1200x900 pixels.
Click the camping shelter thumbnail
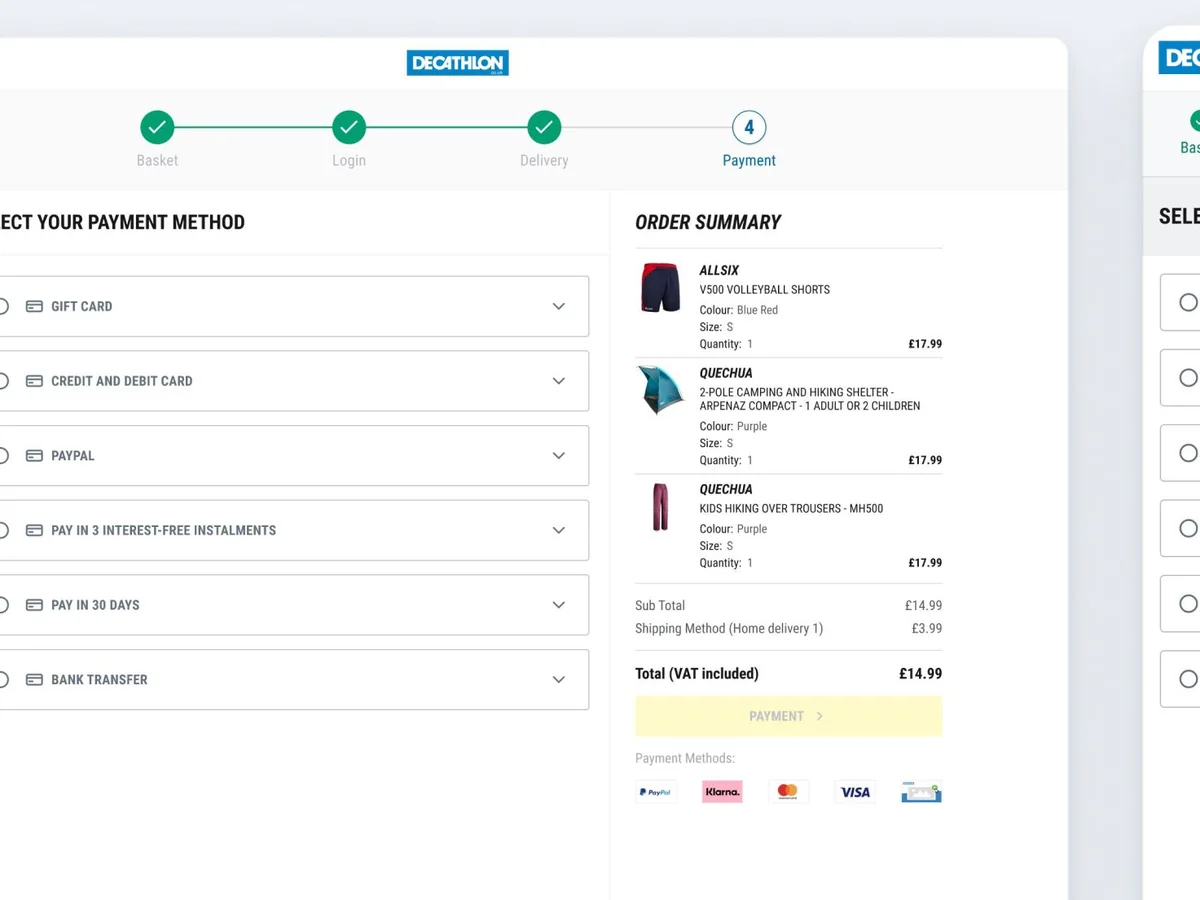point(661,390)
